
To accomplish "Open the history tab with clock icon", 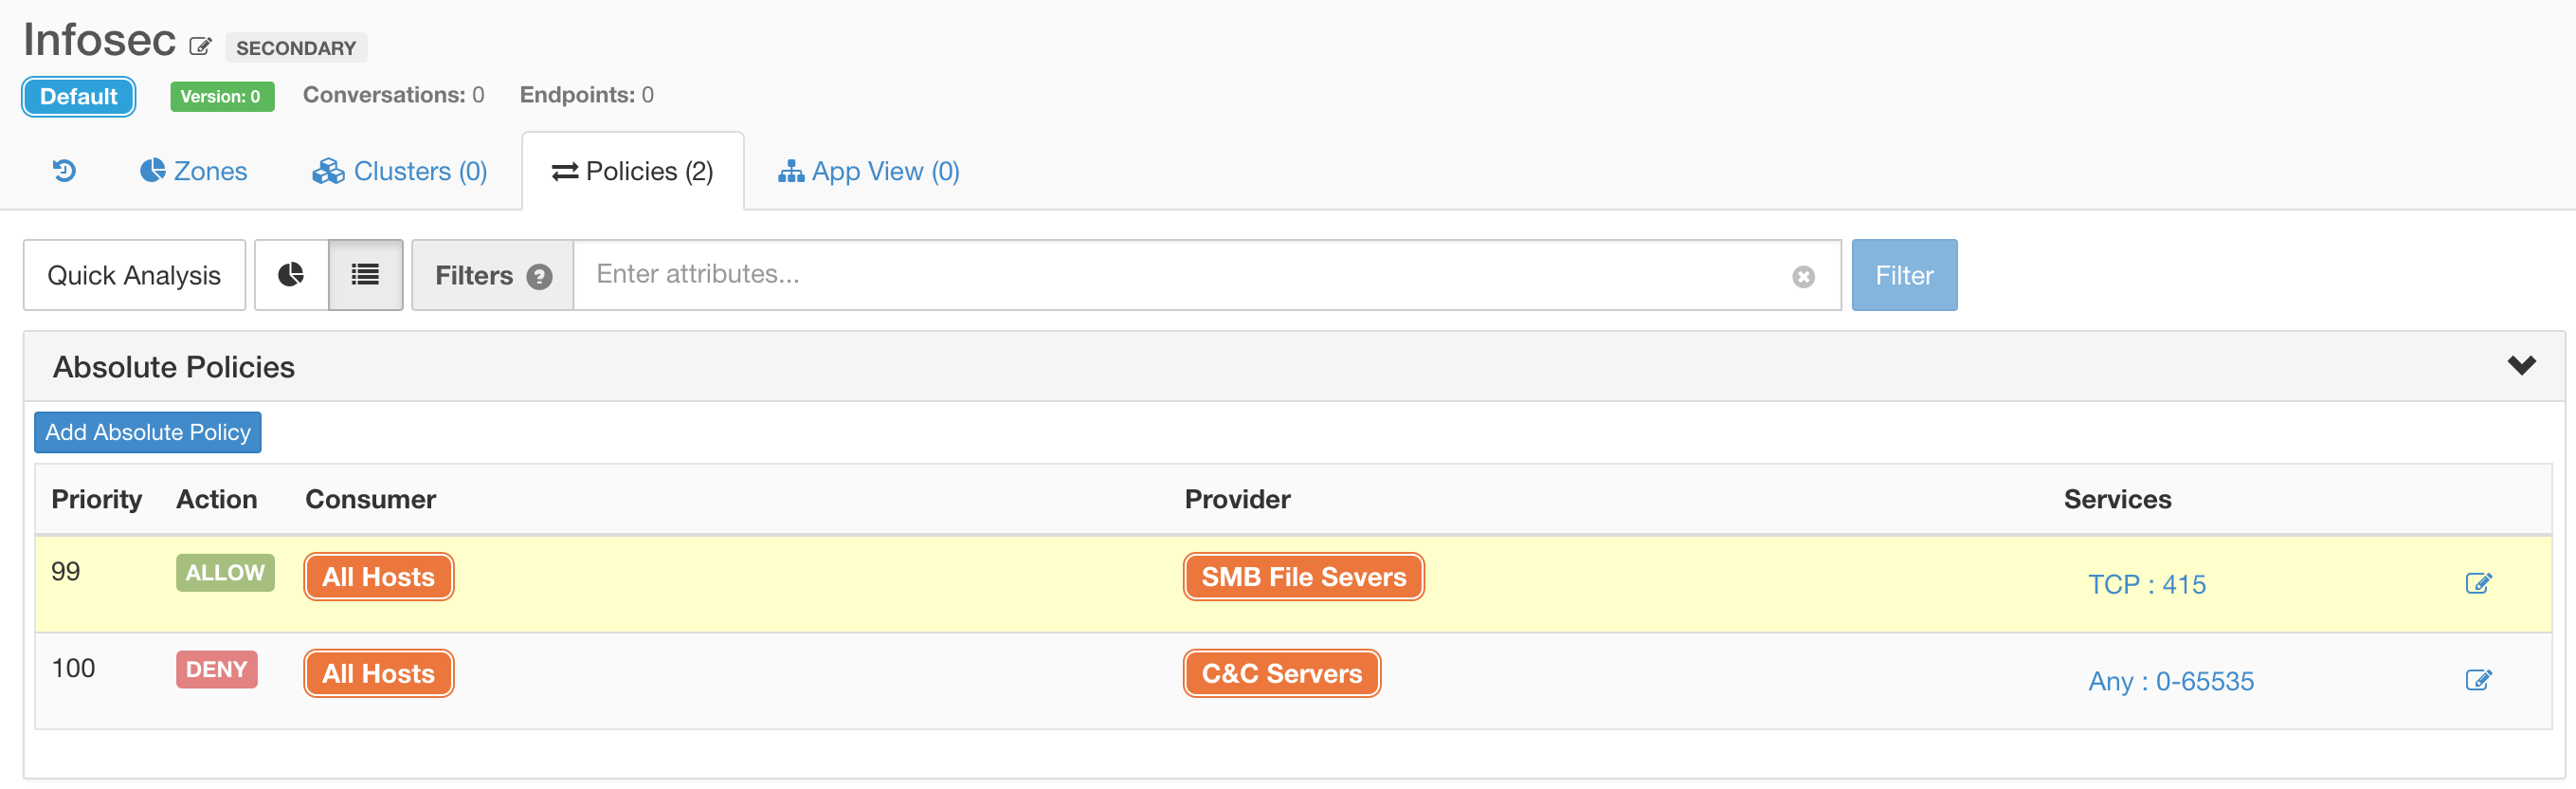I will (x=64, y=171).
